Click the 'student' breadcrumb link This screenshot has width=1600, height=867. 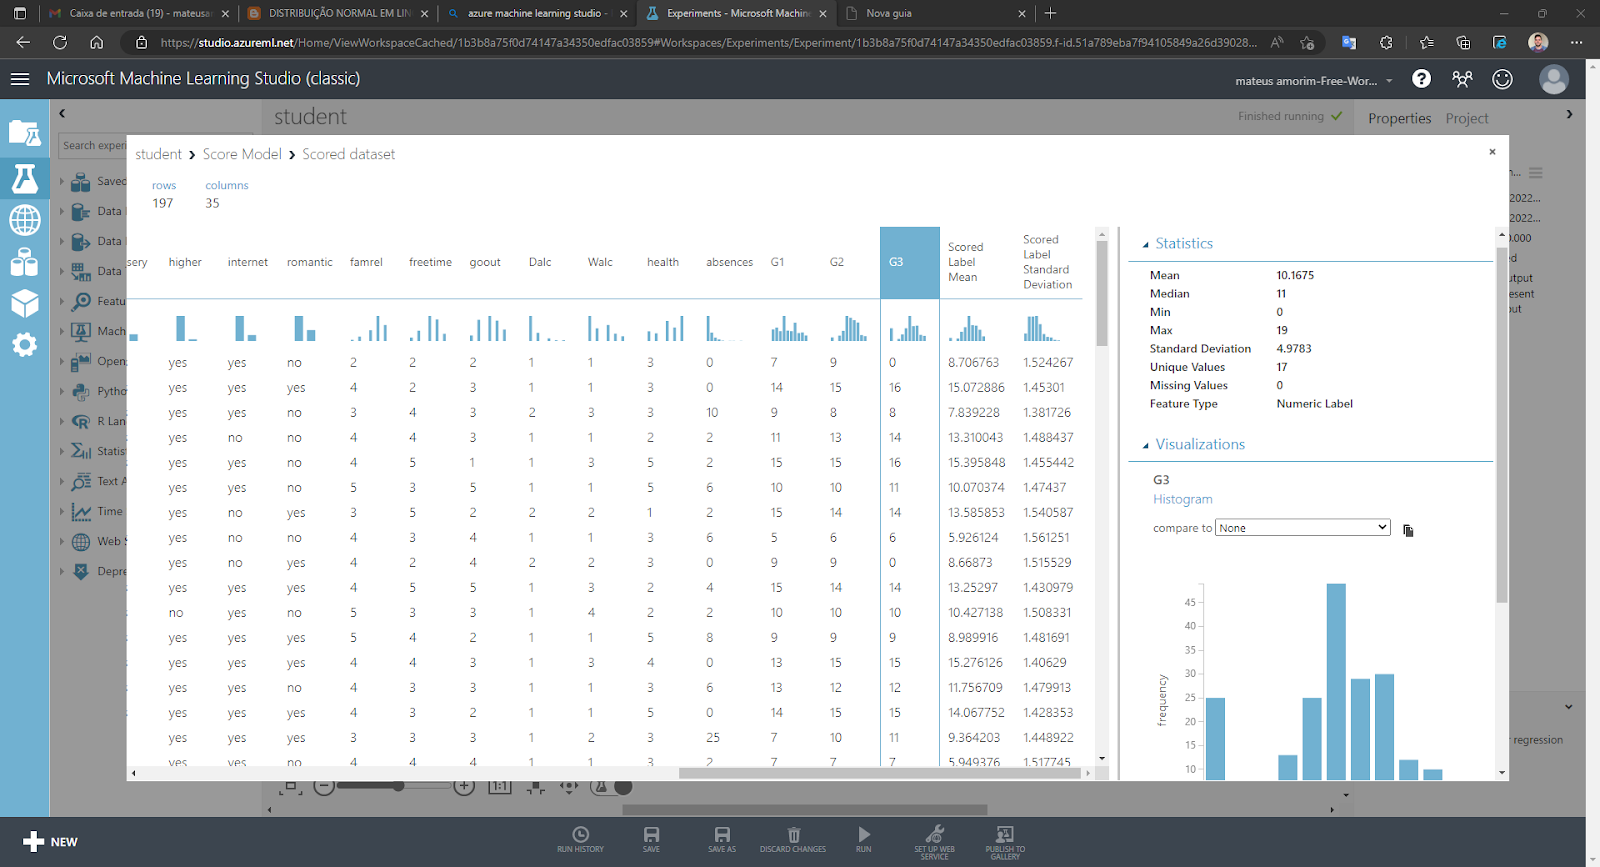[158, 154]
